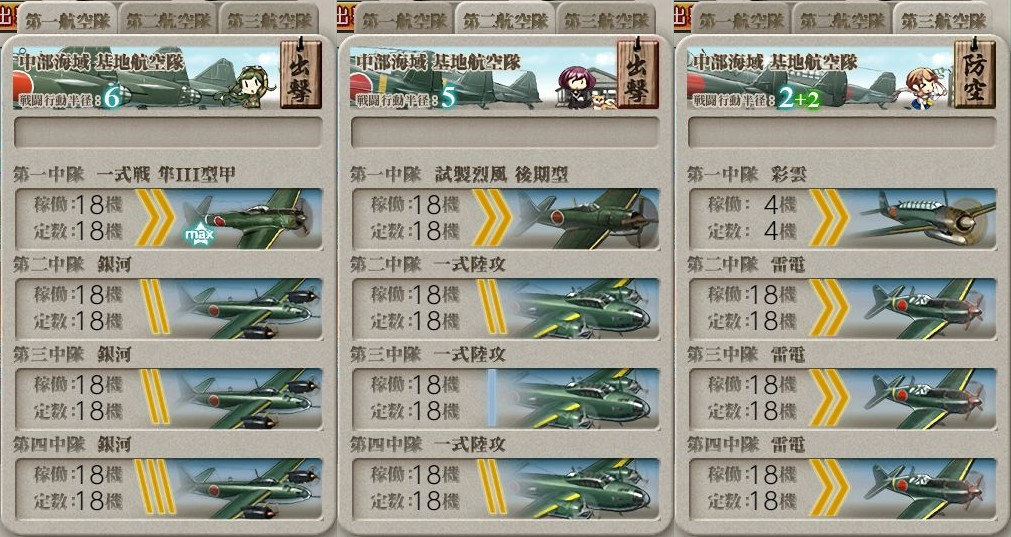Click the green pilot fairy in first panel

click(x=250, y=86)
